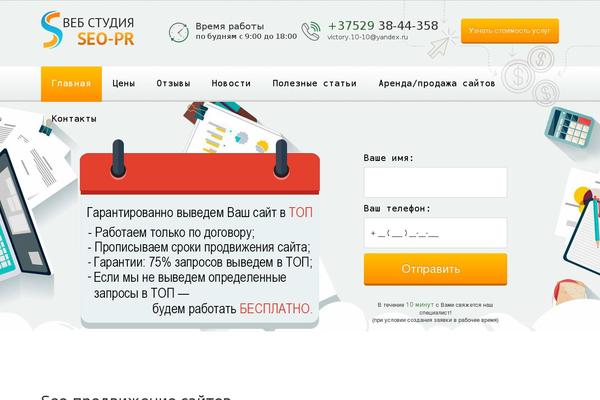Click the SEO-PR web studio logo
Image resolution: width=600 pixels, height=400 pixels.
[x=88, y=29]
